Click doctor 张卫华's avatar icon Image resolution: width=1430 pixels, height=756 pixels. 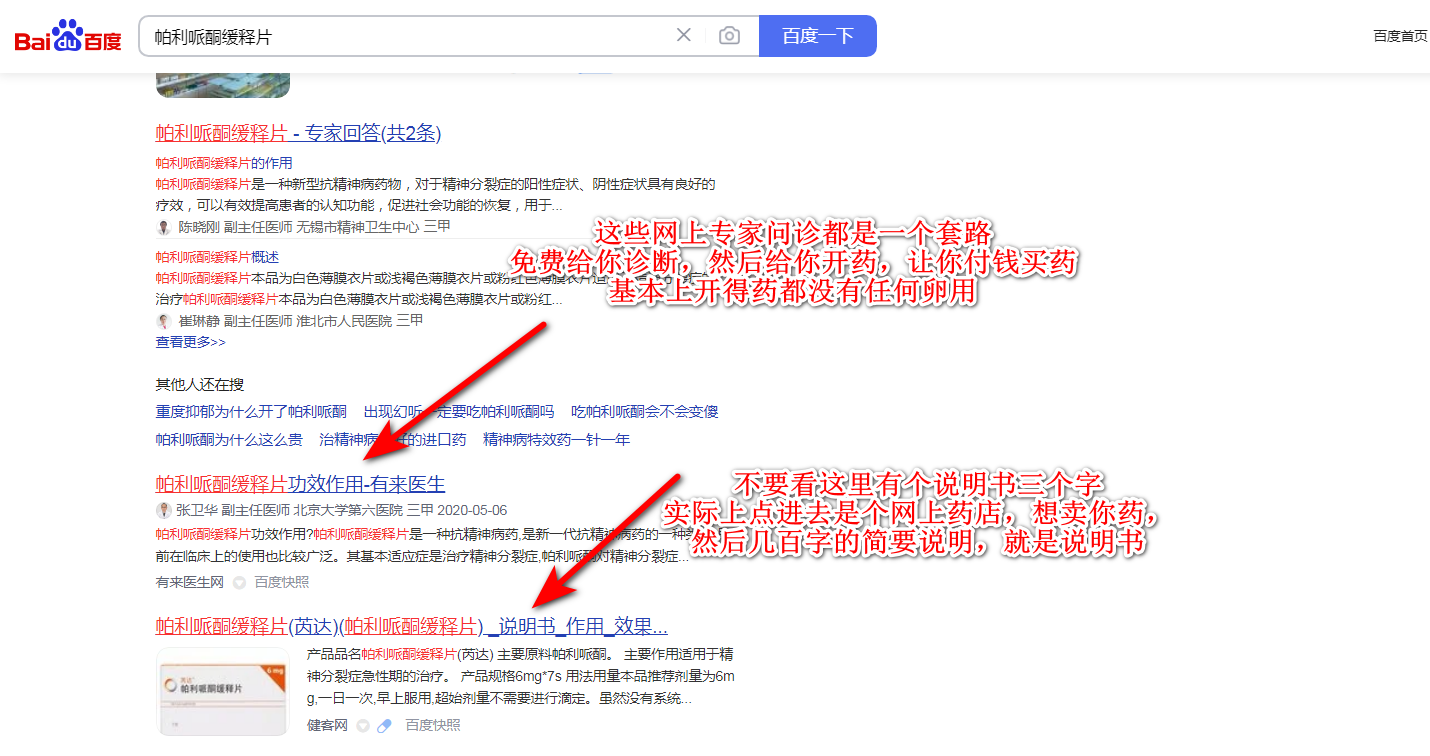(x=164, y=510)
